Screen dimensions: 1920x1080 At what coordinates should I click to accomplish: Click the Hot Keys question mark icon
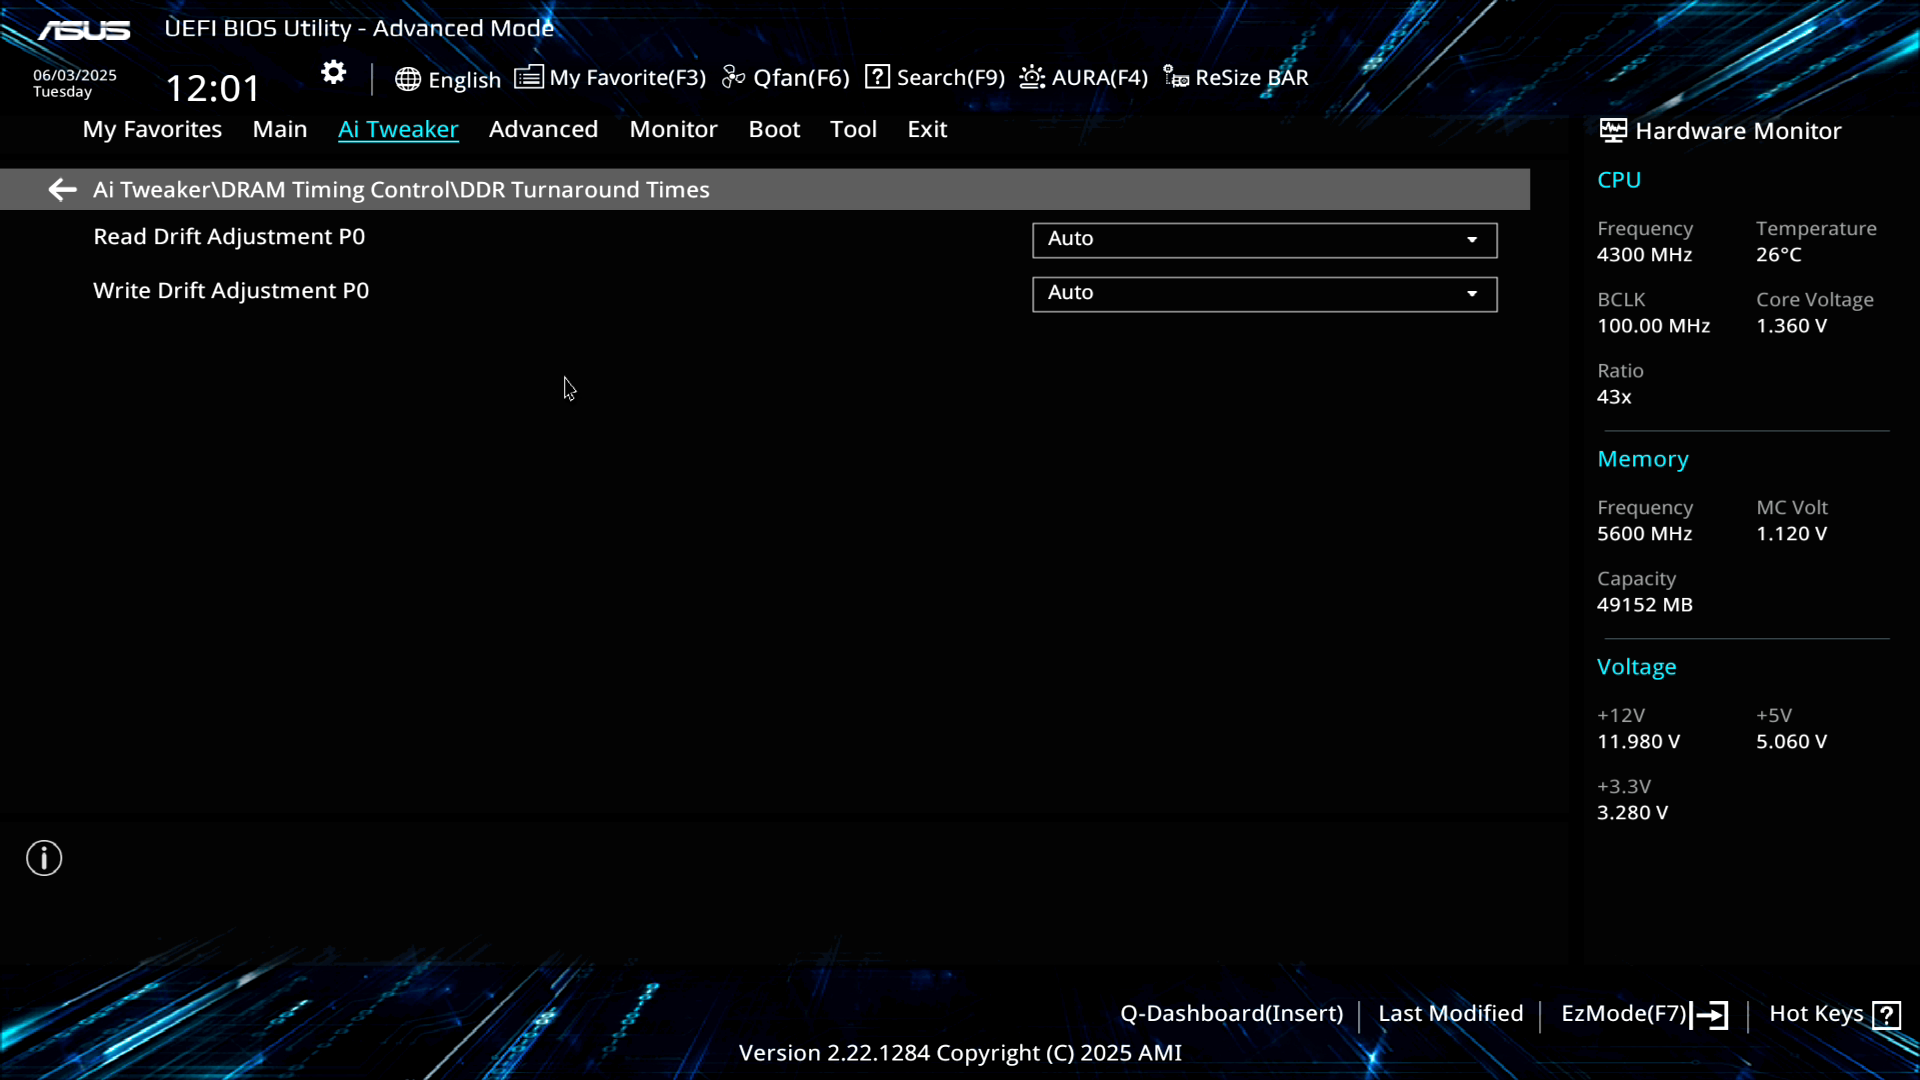[1886, 1015]
